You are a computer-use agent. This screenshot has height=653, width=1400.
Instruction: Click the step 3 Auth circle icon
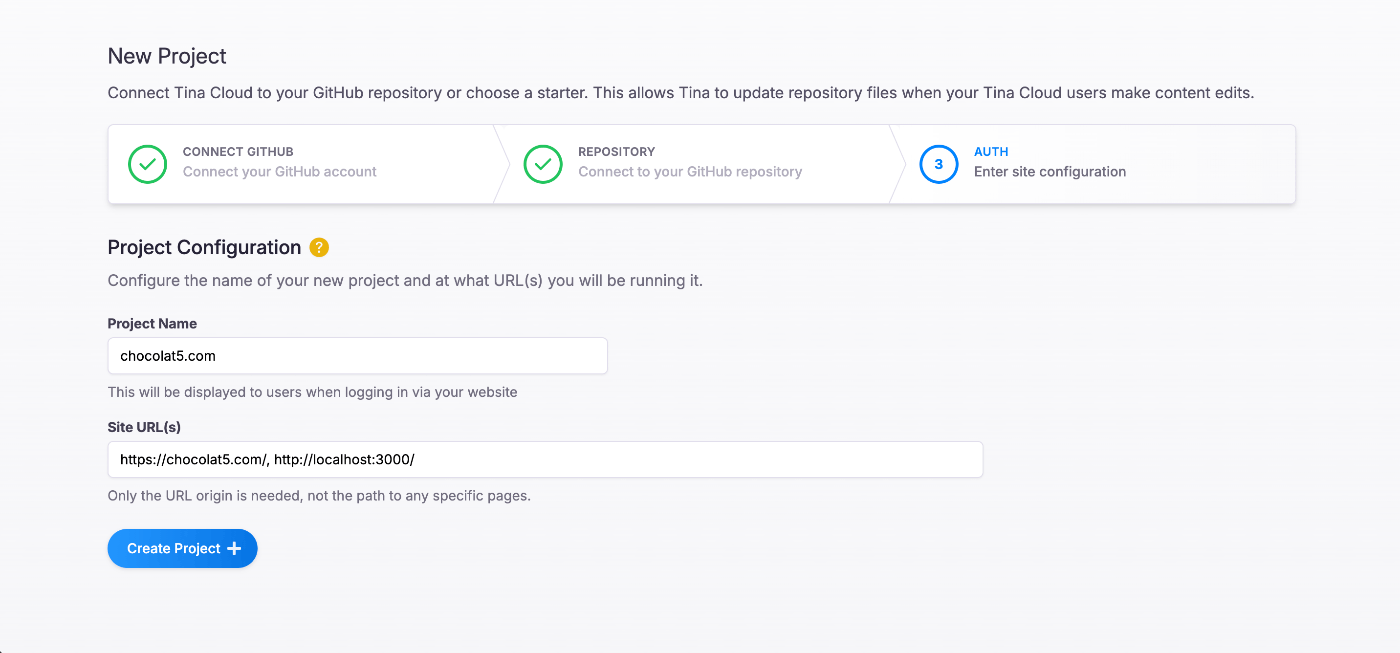(x=939, y=164)
